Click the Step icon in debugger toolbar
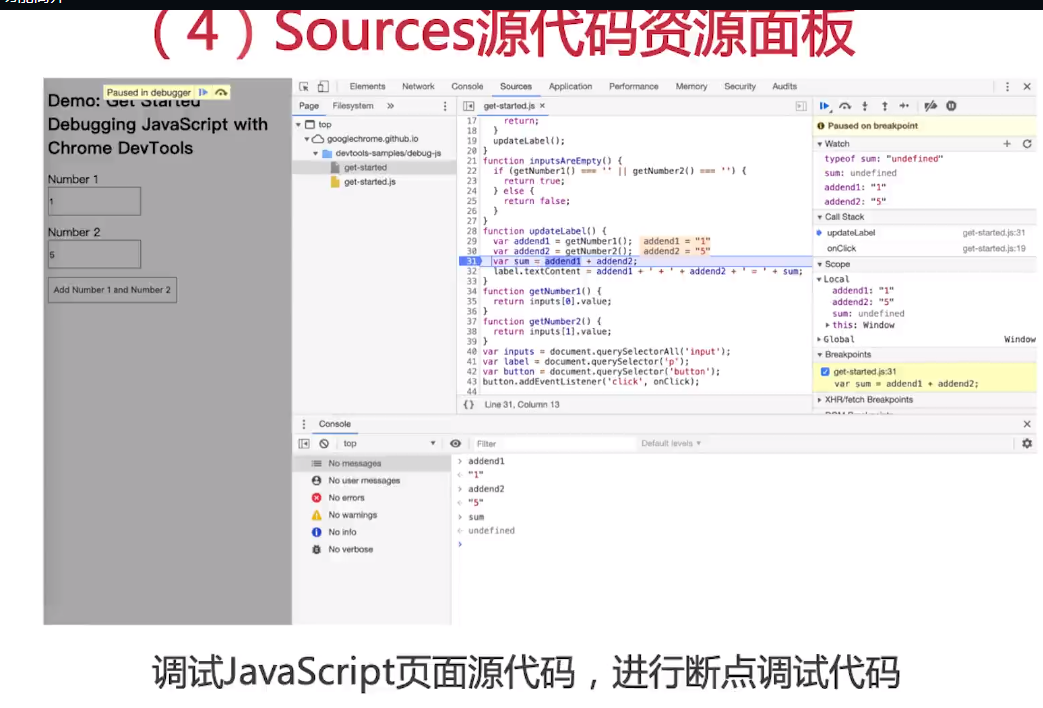Viewport: 1043px width, 708px height. click(904, 106)
